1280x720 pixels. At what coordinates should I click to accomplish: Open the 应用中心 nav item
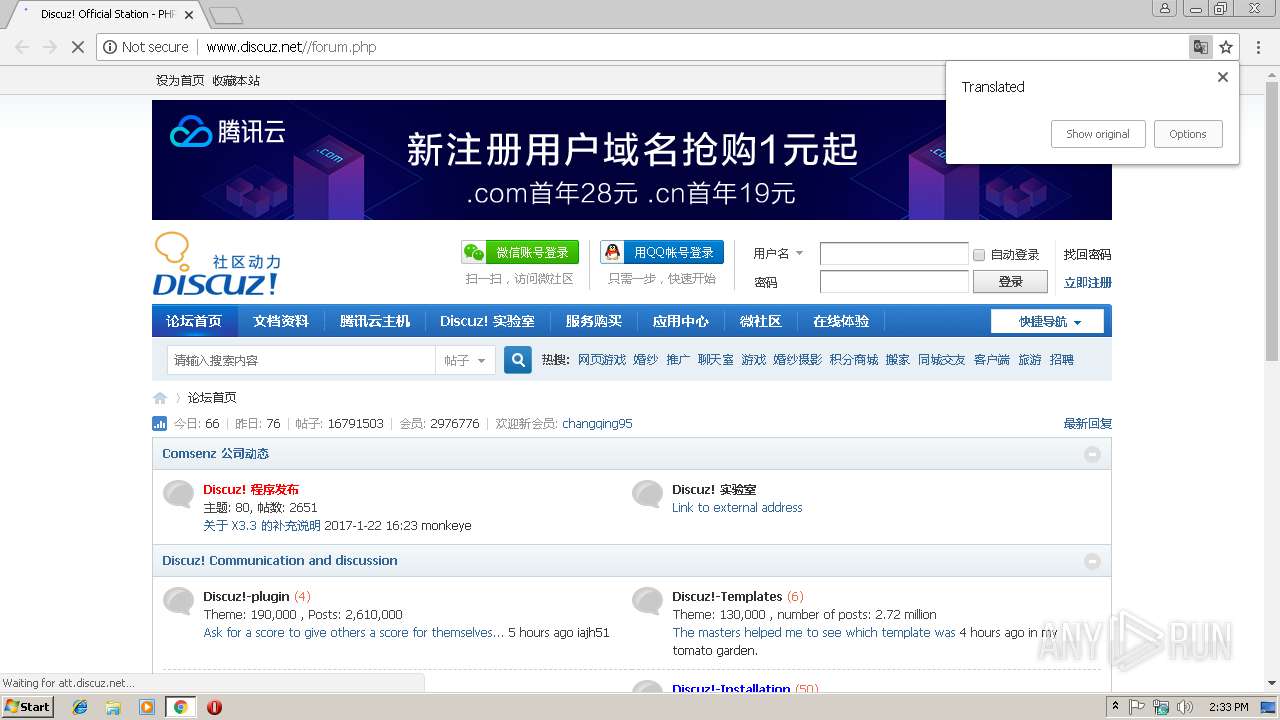tap(681, 321)
